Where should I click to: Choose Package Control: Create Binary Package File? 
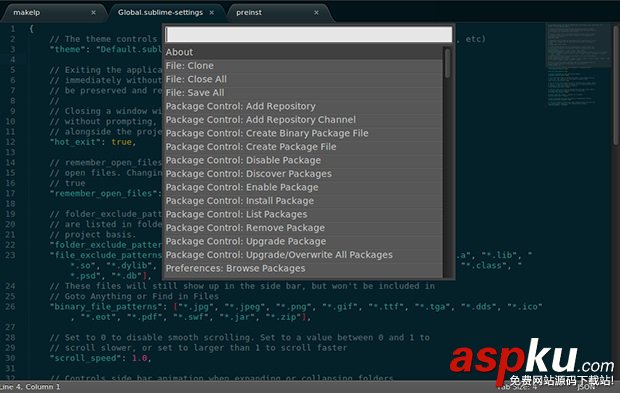[303, 133]
